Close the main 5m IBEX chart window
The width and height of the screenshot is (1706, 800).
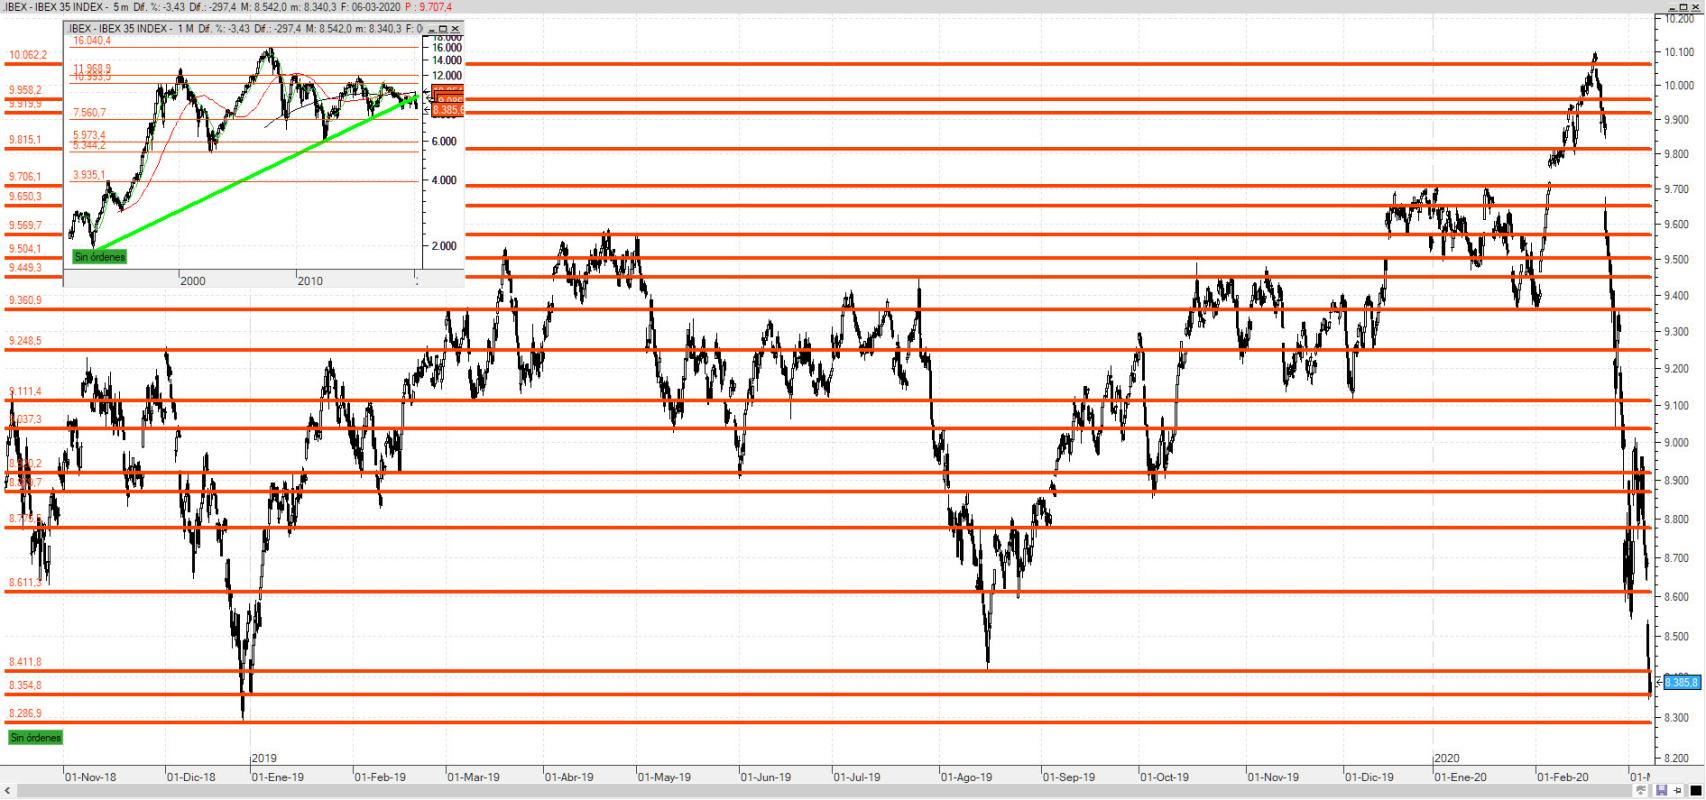[x=1697, y=7]
